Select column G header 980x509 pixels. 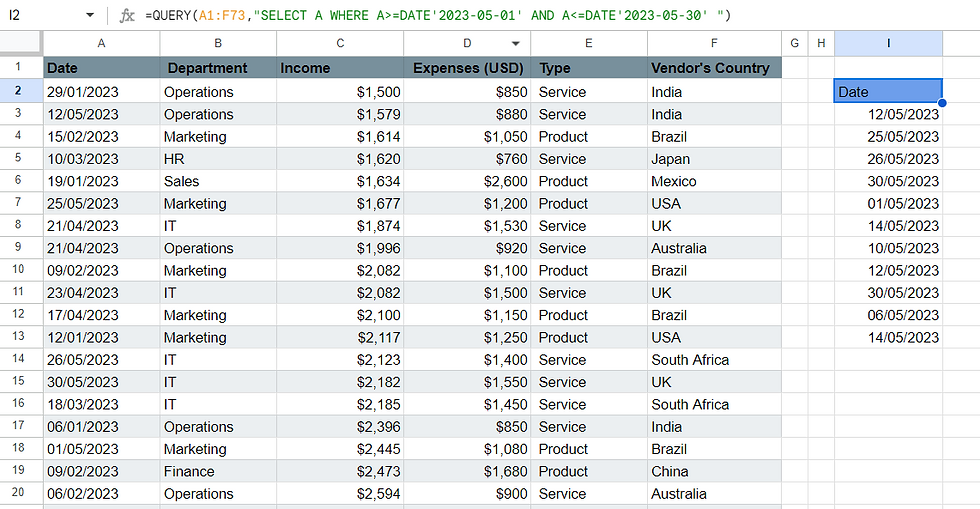coord(794,43)
